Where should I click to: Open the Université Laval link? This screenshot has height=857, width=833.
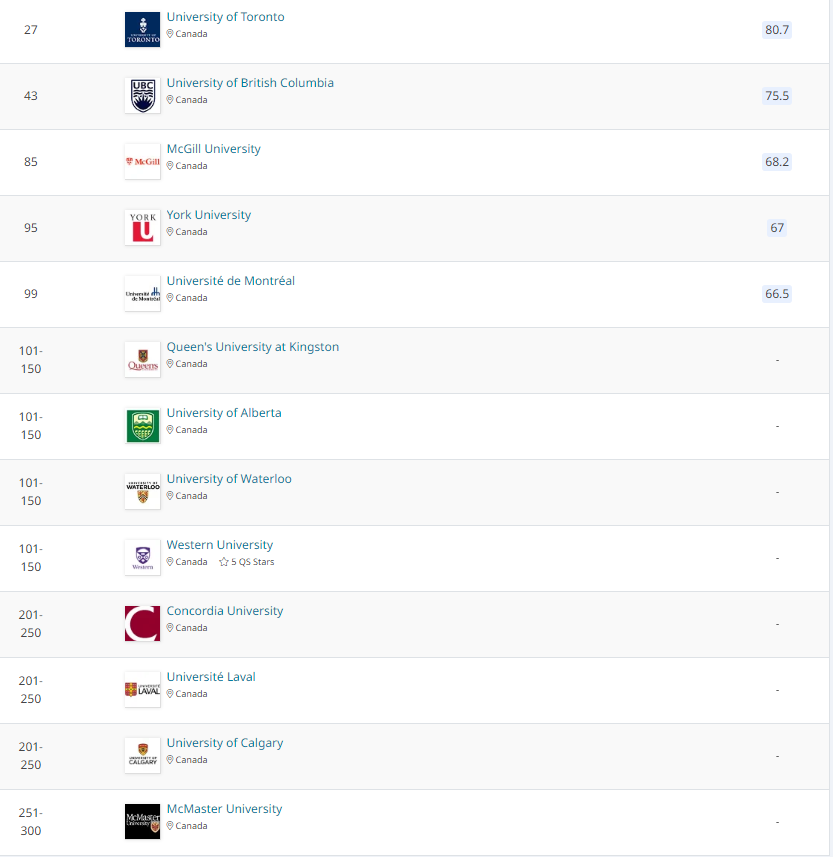[x=211, y=677]
